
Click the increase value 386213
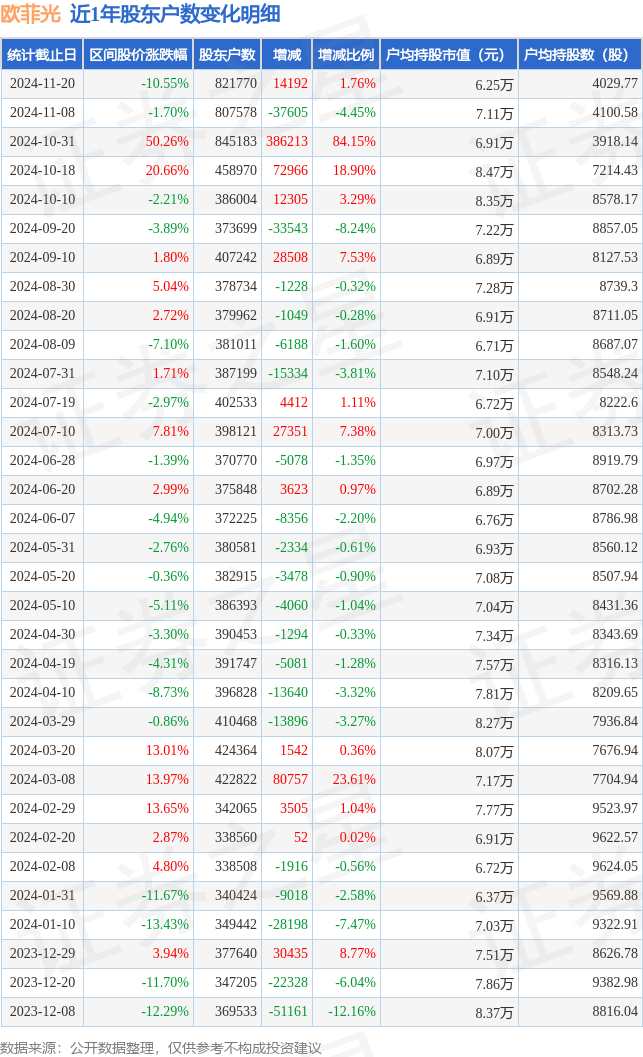click(x=287, y=142)
